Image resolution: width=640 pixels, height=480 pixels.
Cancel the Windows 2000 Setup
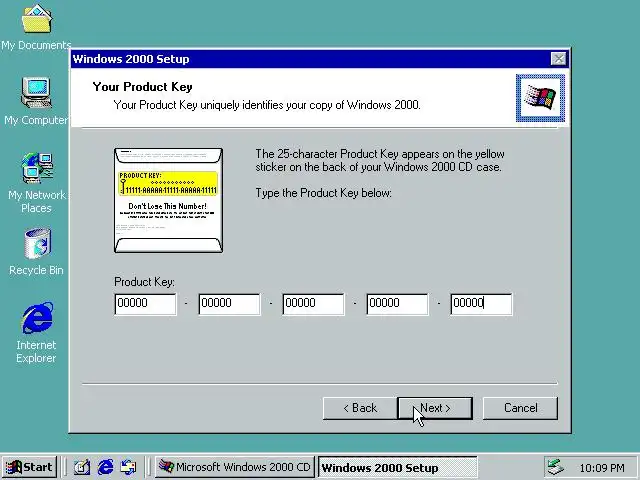[x=520, y=408]
